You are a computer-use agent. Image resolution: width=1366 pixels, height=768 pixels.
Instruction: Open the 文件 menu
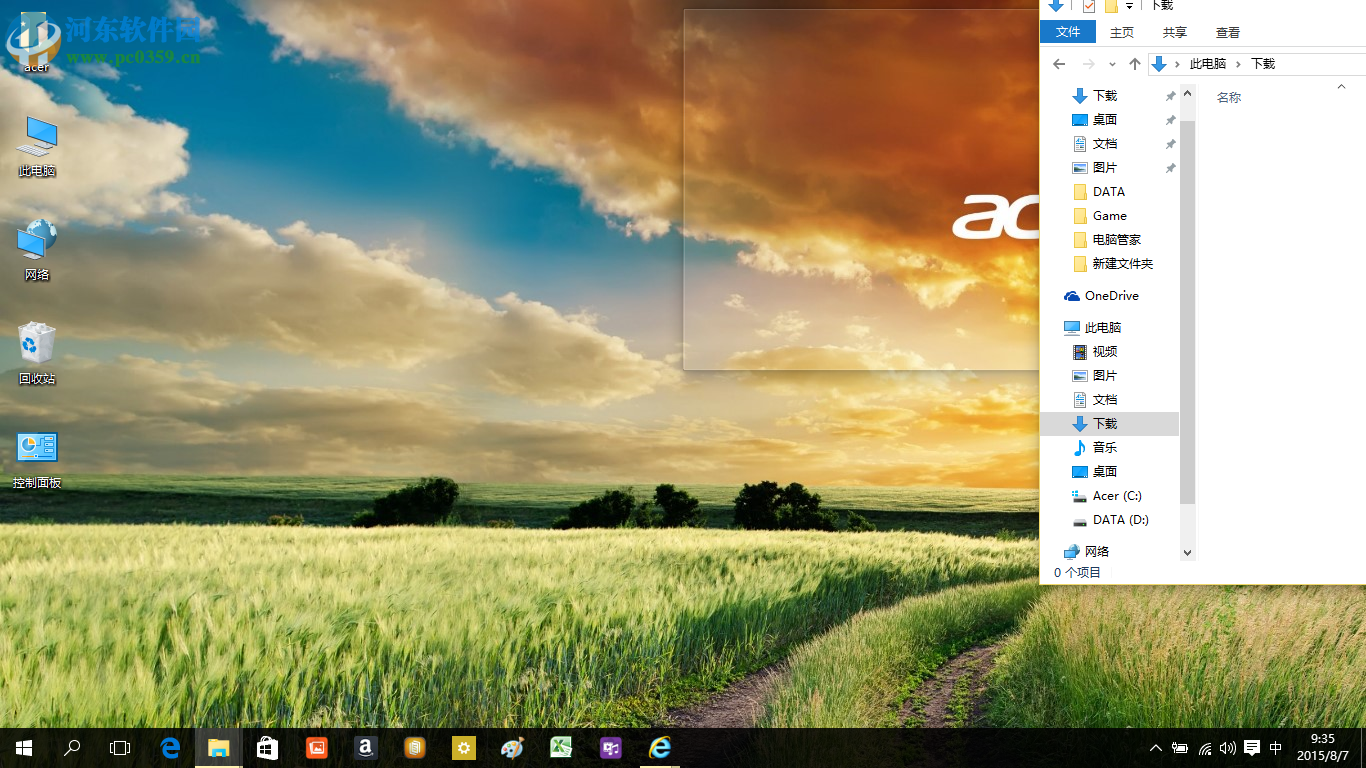pos(1067,32)
